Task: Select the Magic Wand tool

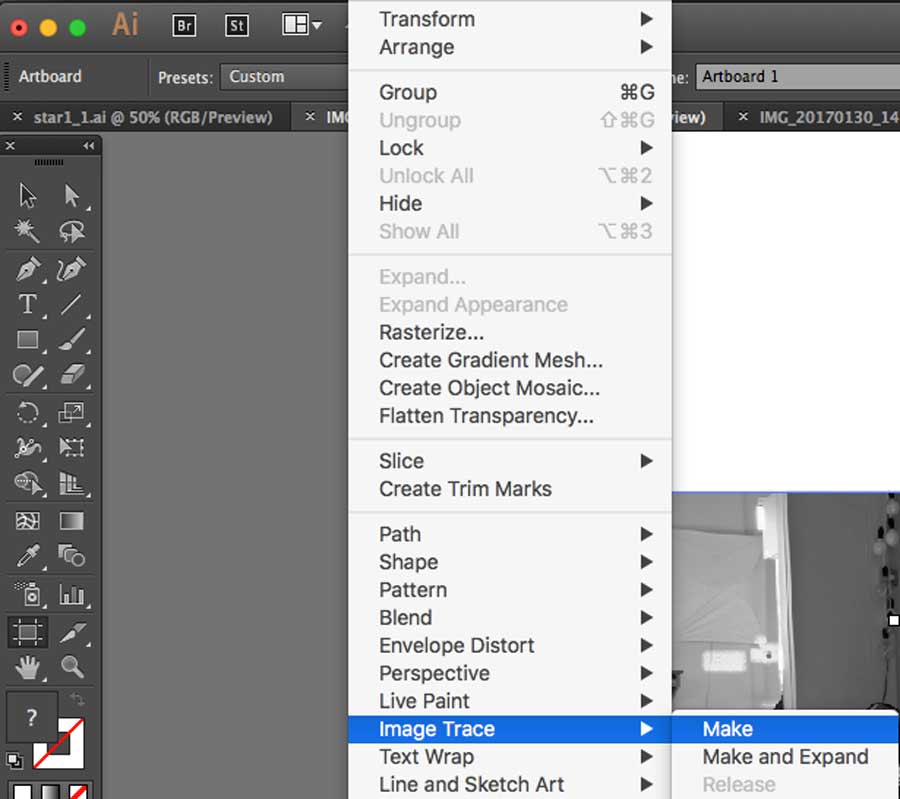Action: click(28, 232)
